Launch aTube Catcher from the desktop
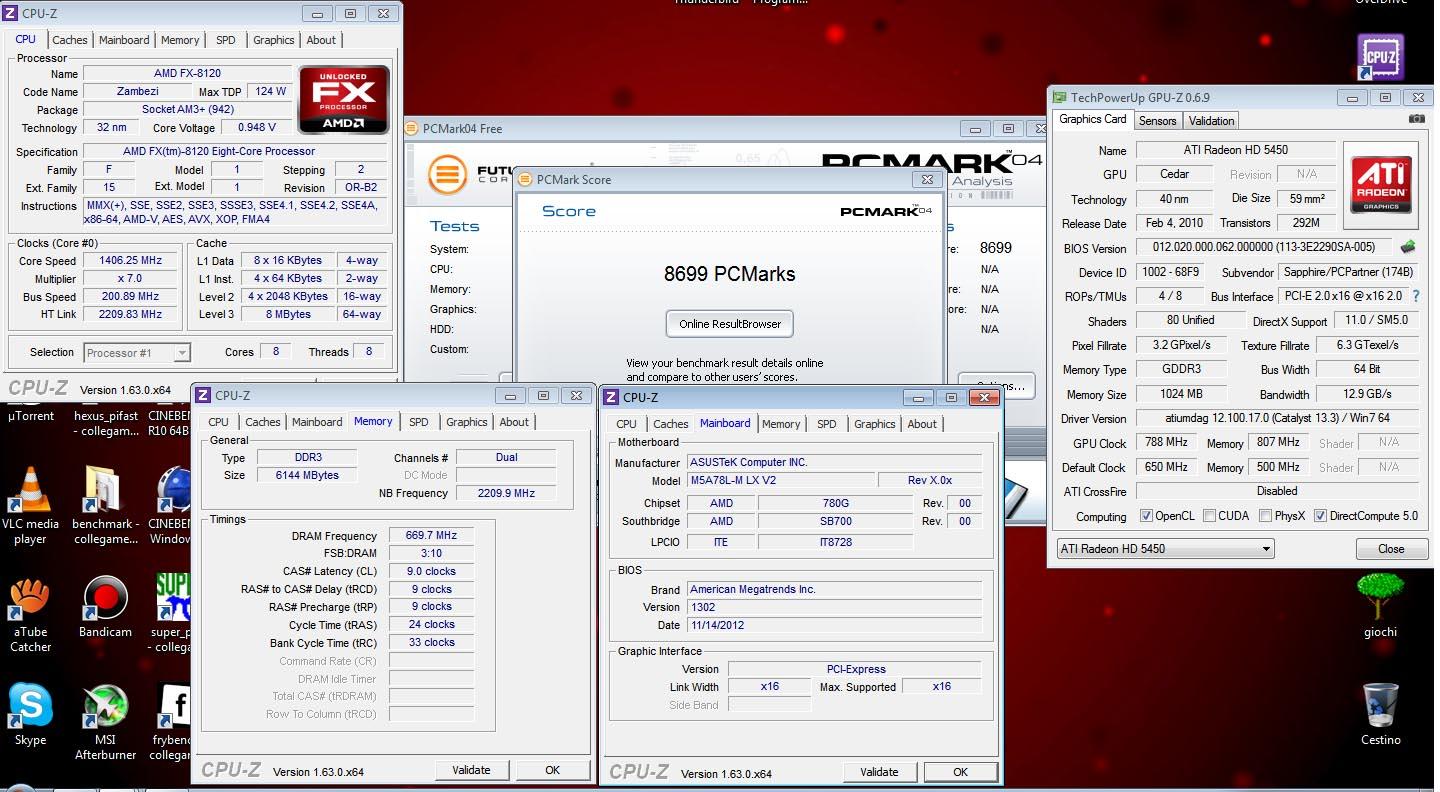 pos(30,613)
